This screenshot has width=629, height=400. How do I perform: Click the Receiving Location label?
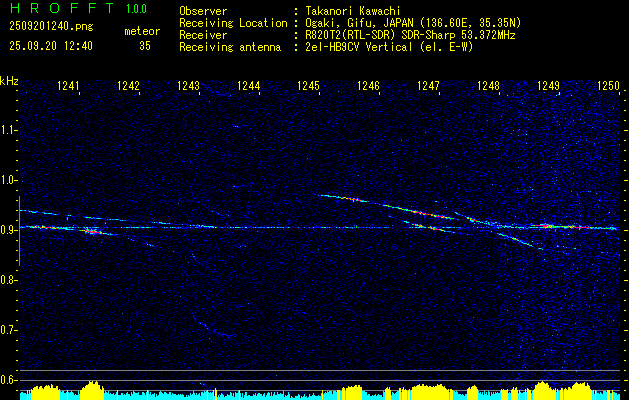pos(233,23)
